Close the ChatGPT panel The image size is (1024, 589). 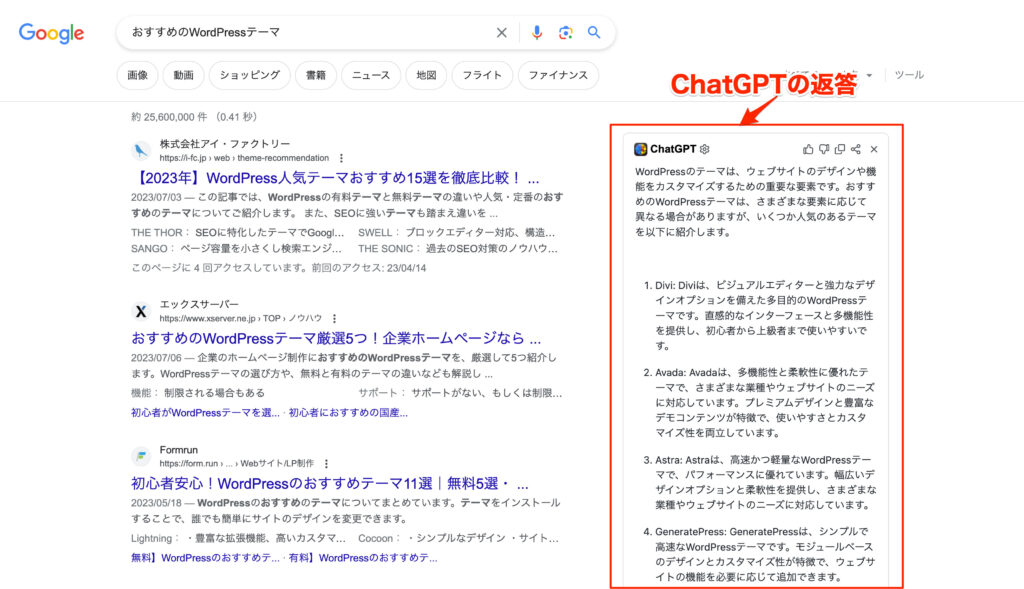(874, 150)
